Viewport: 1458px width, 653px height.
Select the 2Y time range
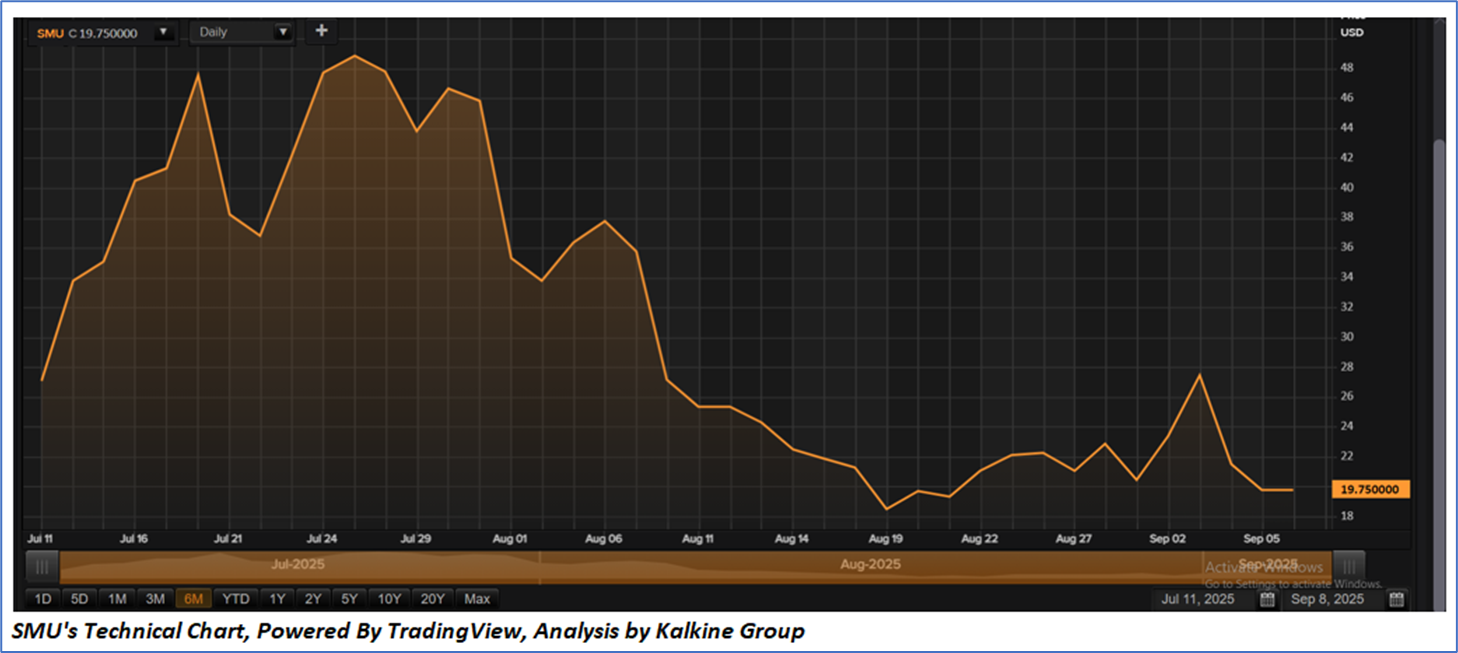coord(313,599)
